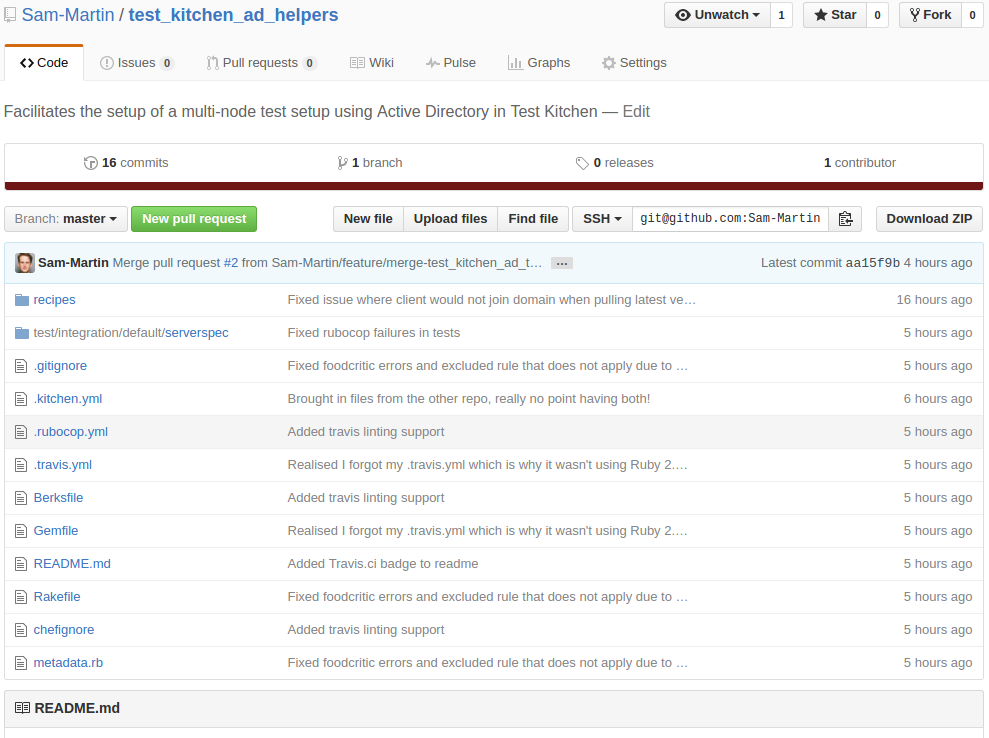This screenshot has height=738, width=989.
Task: Open latest commit aa15f9b
Action: (872, 263)
